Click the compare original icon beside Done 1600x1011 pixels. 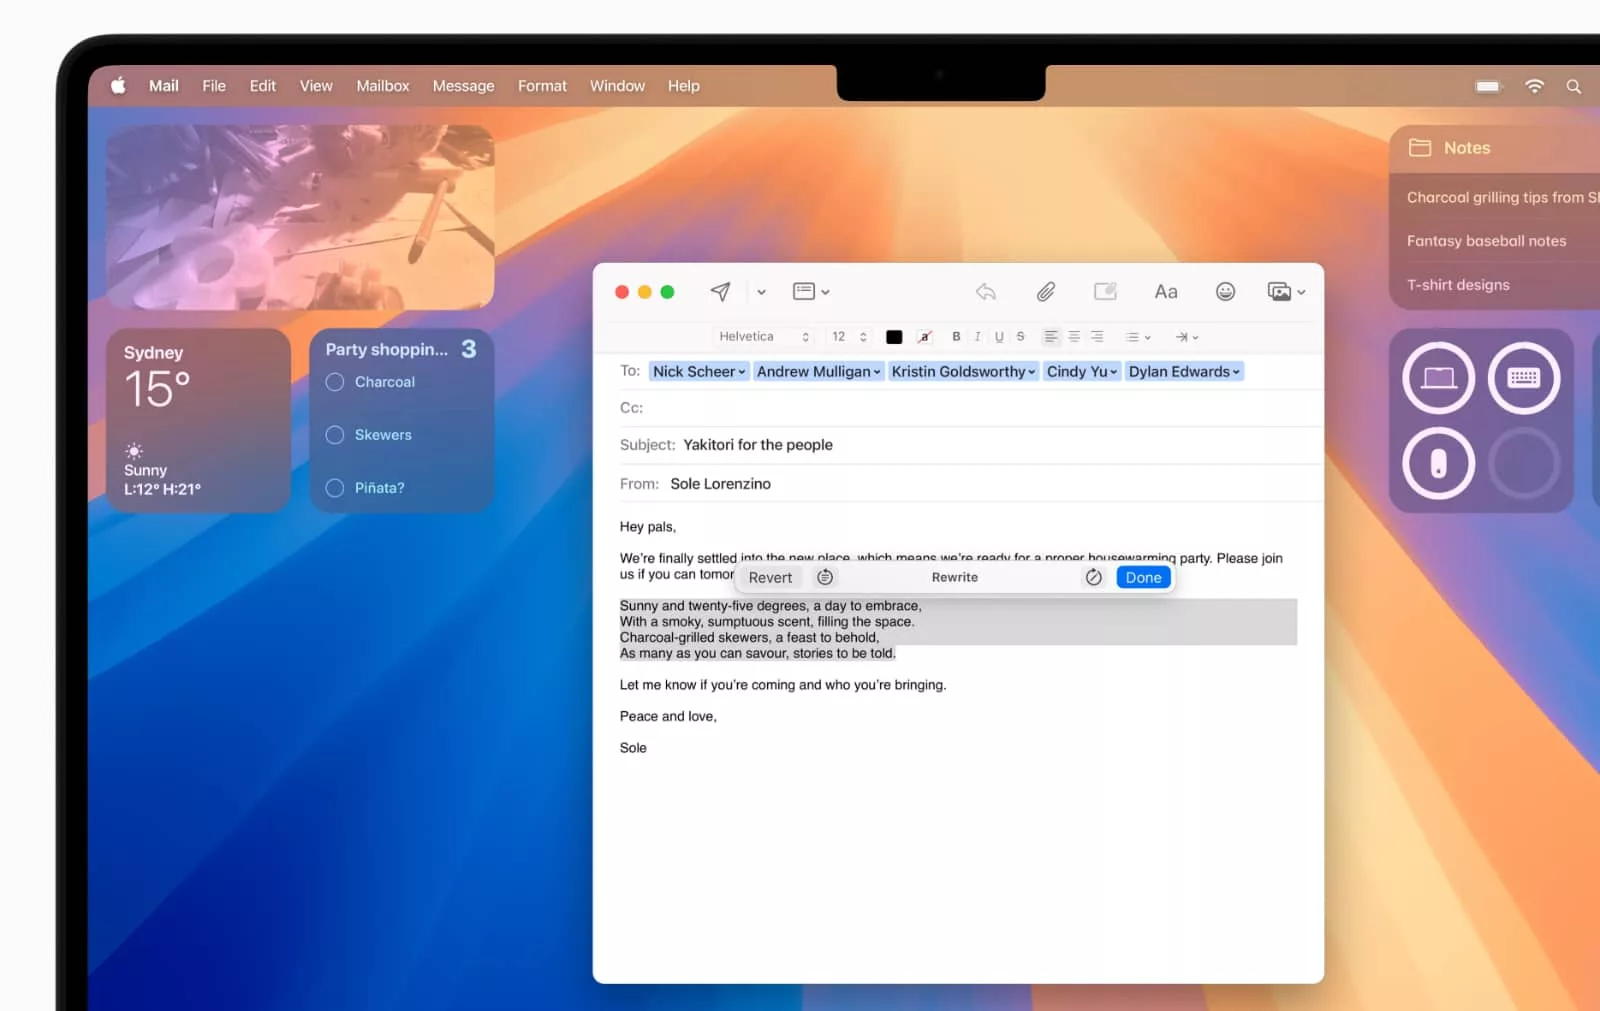1093,577
